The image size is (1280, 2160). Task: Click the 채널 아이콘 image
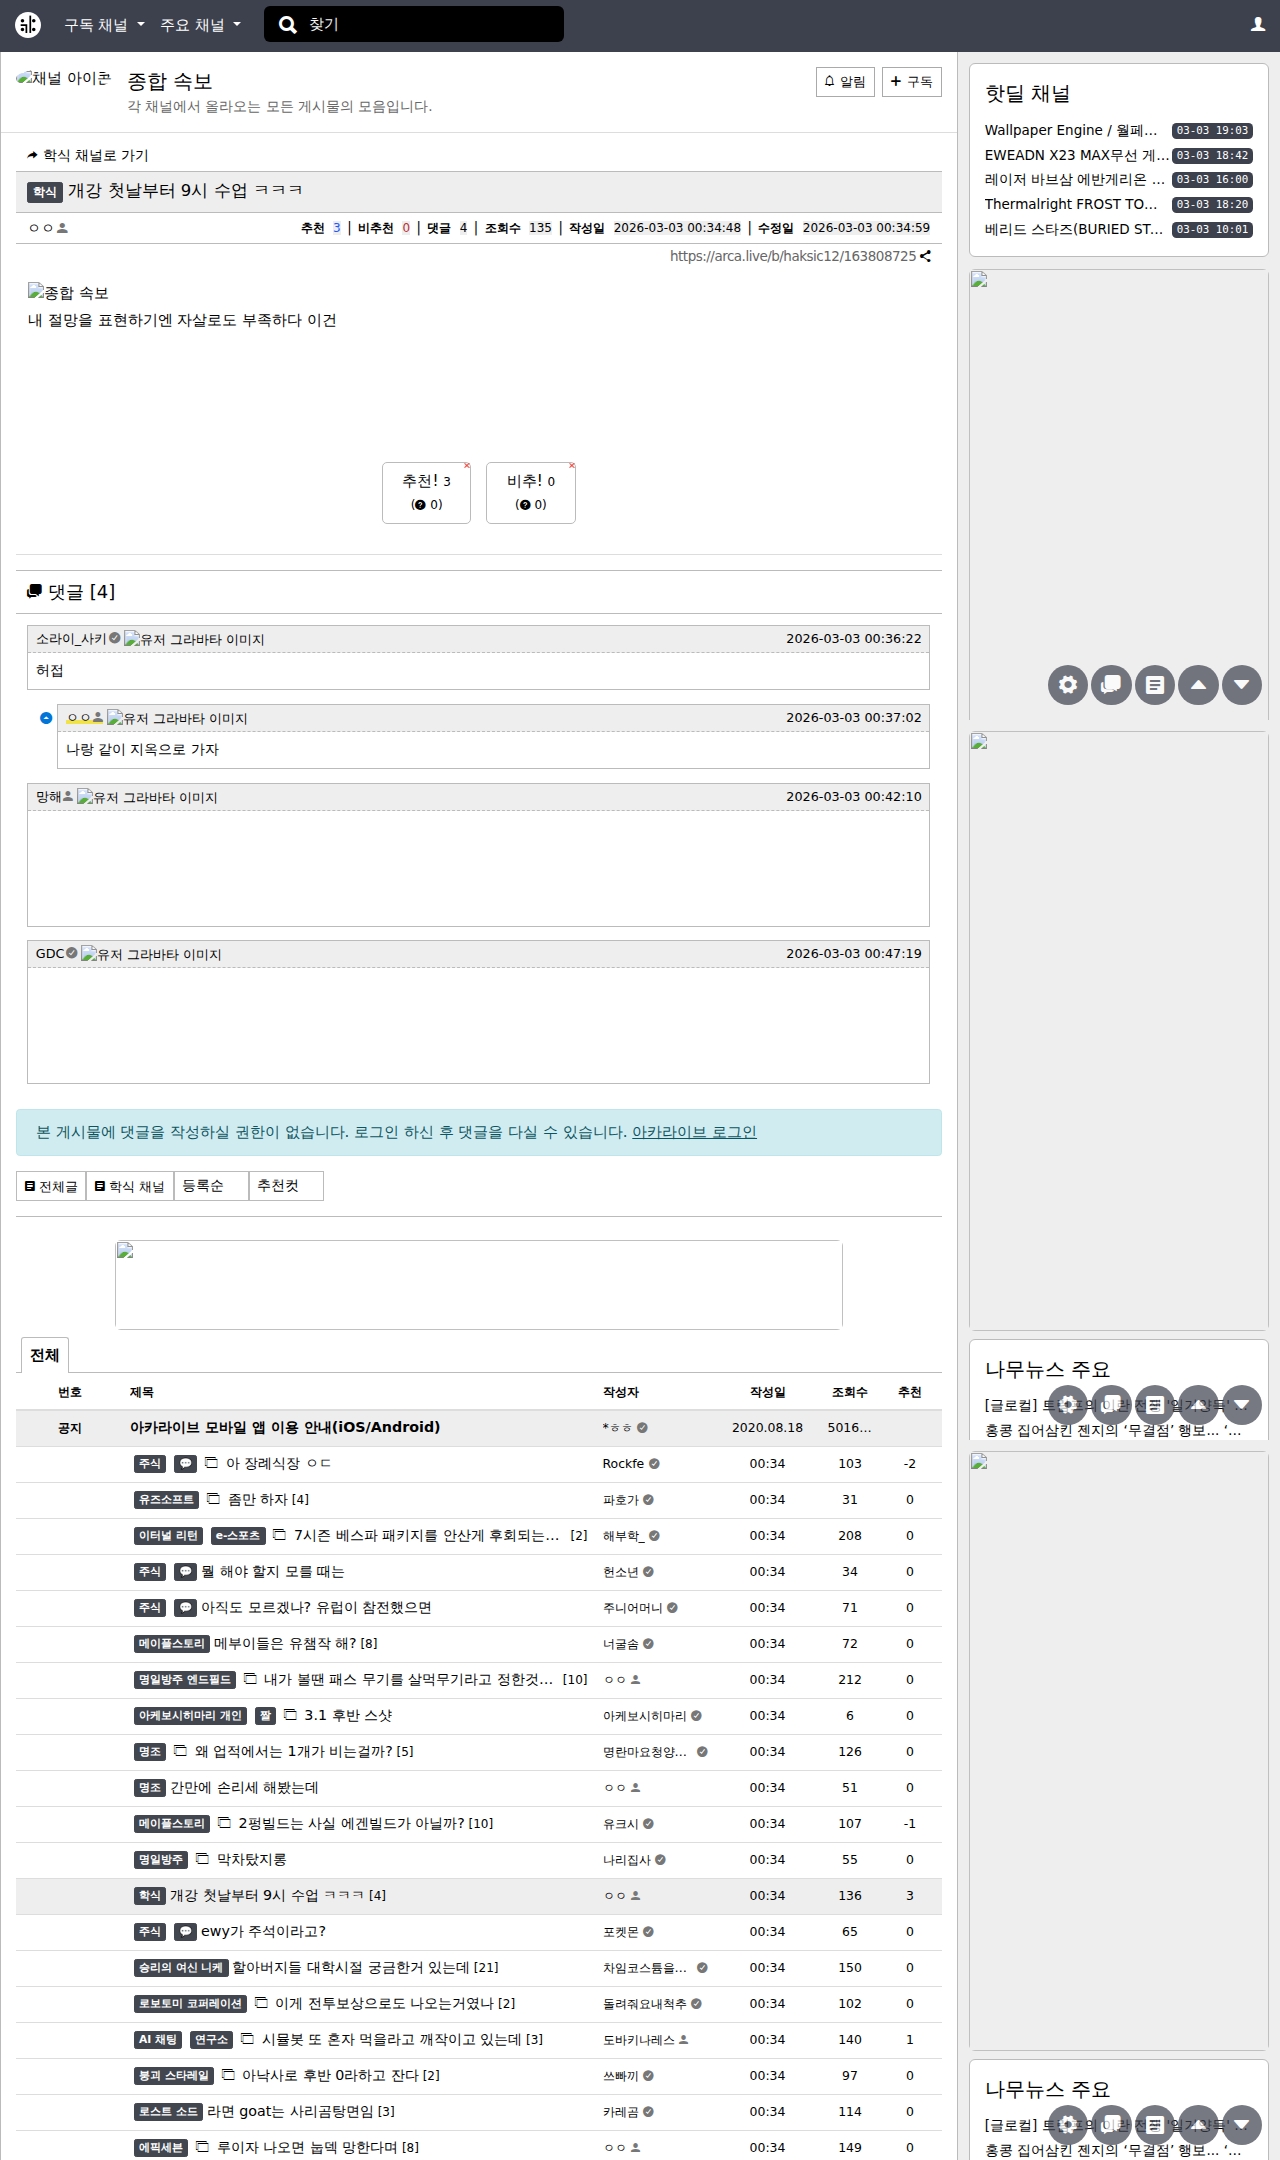64,78
